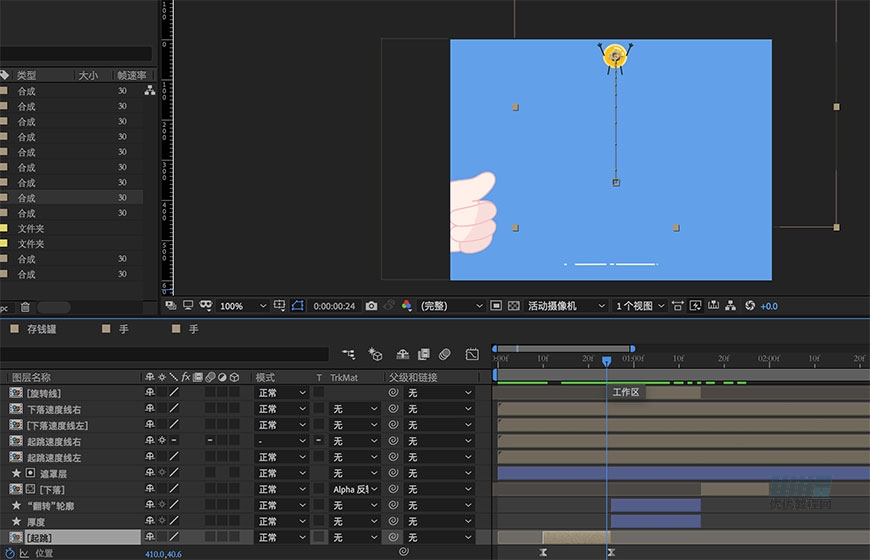
Task: Toggle shy switch on 旋转线 layer
Action: tap(150, 392)
